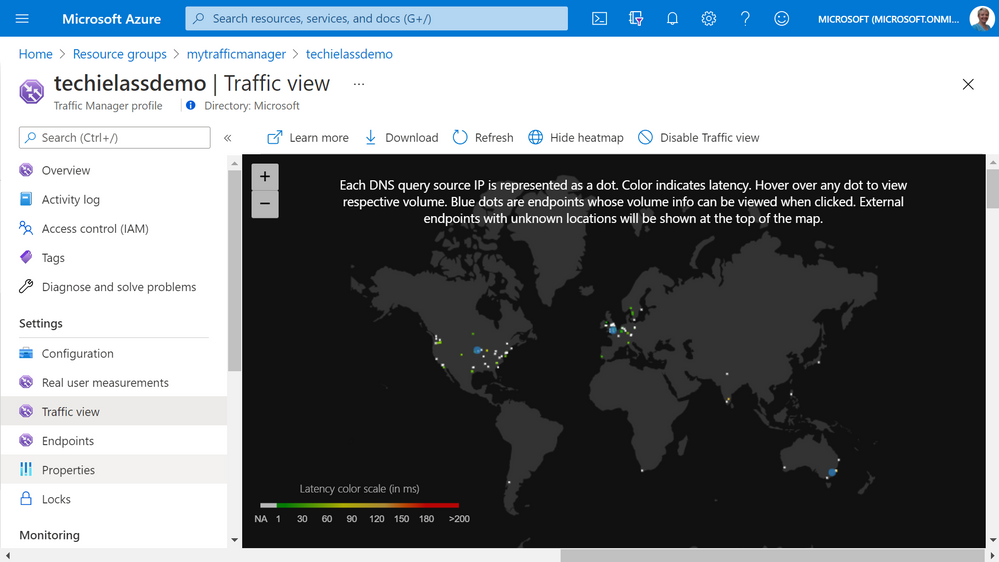Open the Overview menu item

(x=114, y=170)
